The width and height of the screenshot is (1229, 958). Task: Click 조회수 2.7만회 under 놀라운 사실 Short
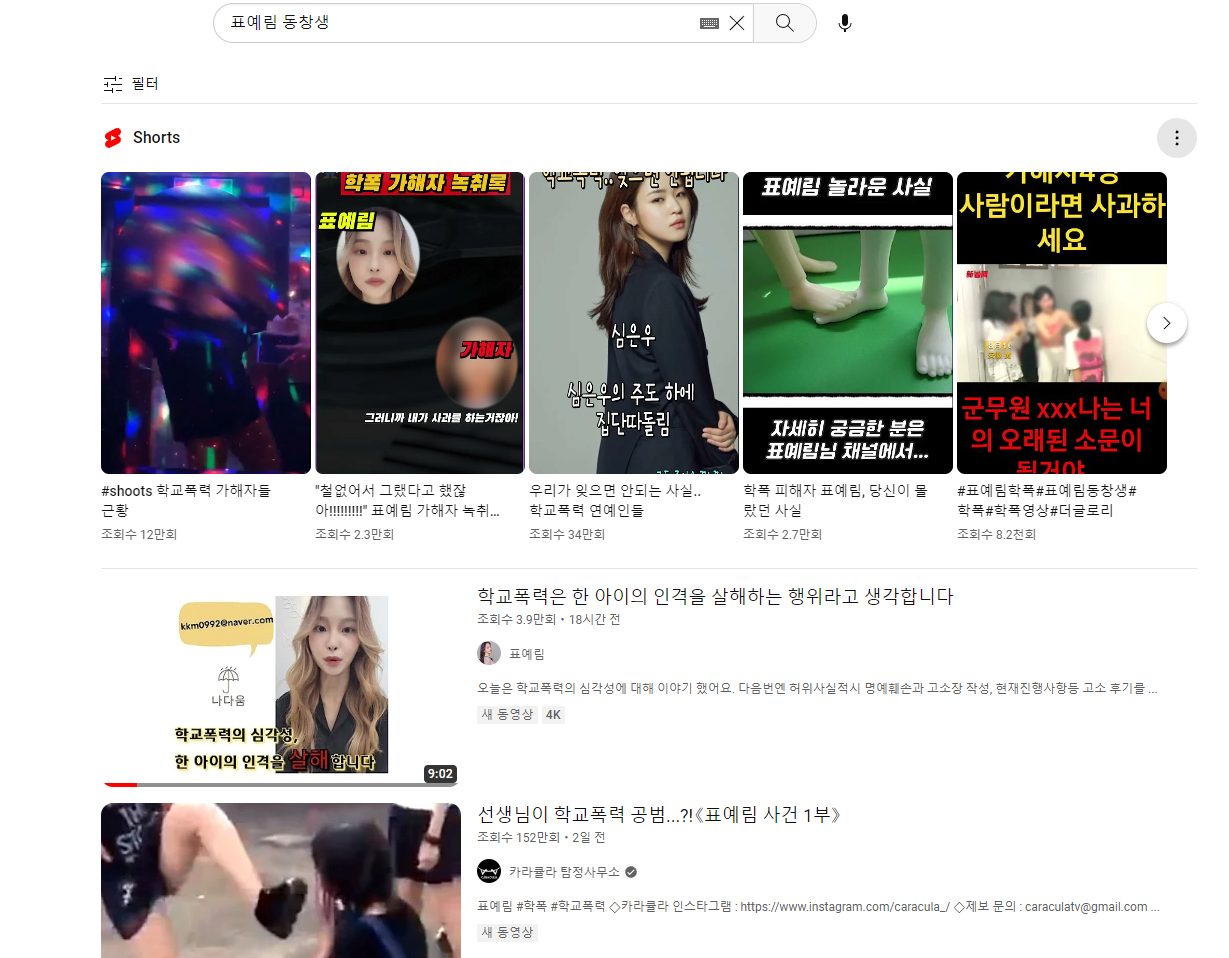click(x=782, y=535)
